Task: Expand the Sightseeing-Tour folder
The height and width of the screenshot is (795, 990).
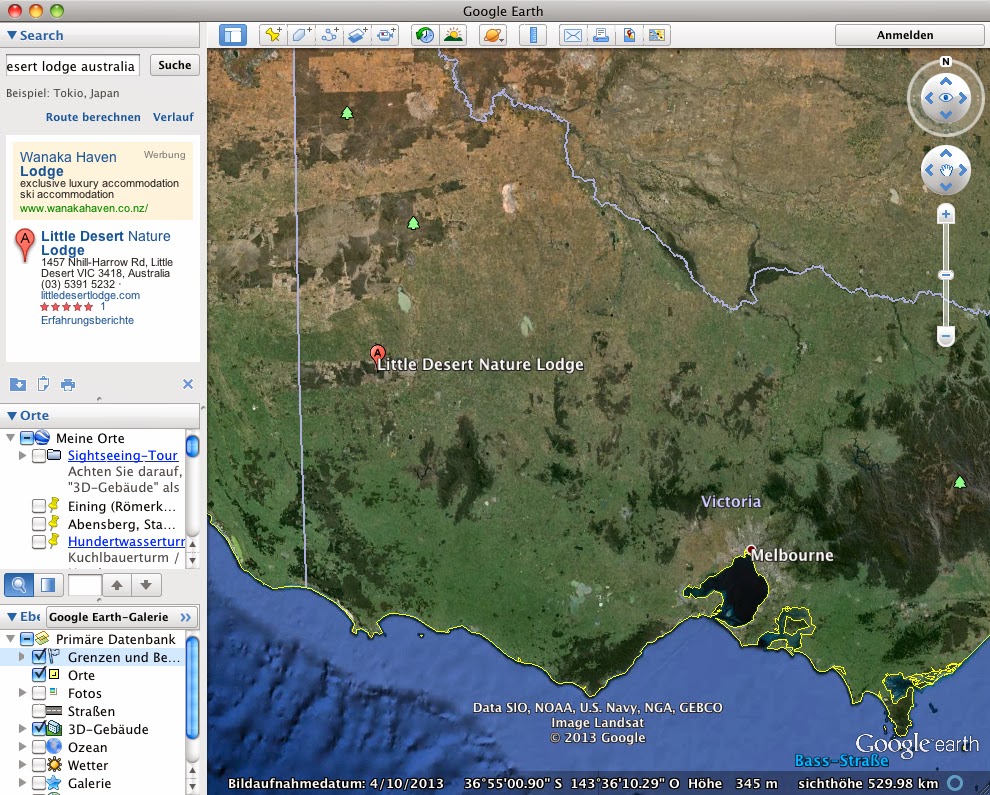Action: 23,455
